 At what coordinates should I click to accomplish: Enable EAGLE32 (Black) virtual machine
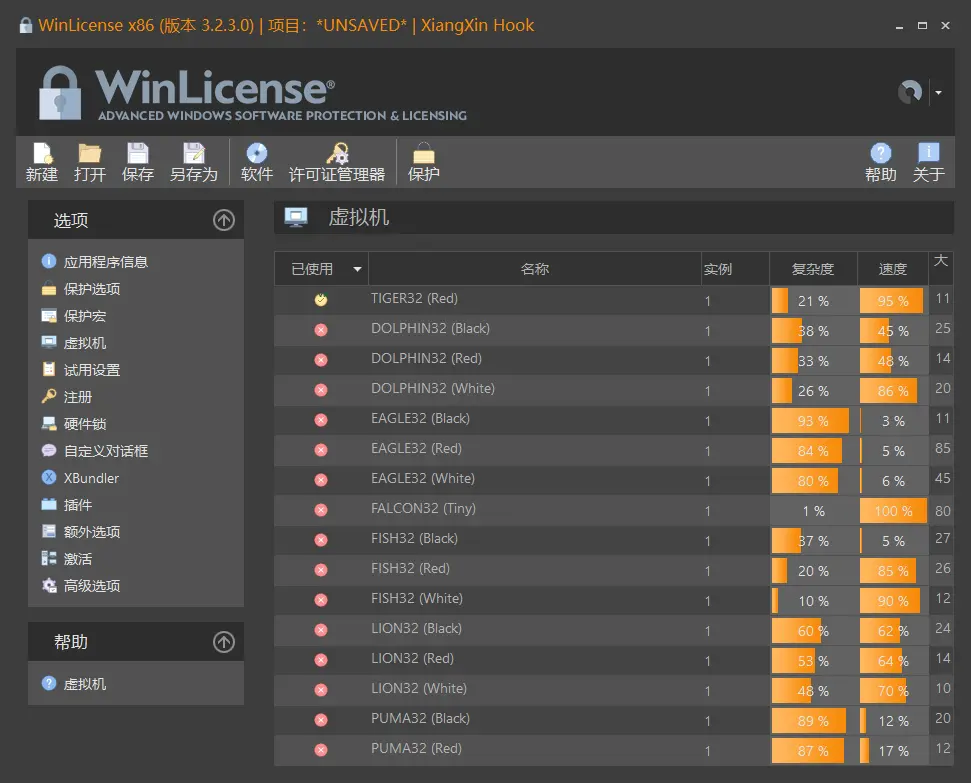pyautogui.click(x=321, y=420)
